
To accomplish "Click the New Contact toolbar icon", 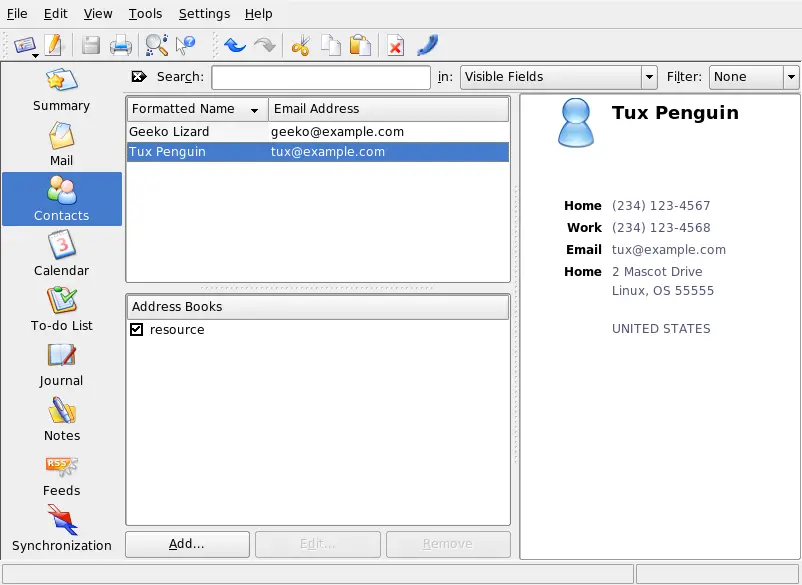I will pos(24,45).
